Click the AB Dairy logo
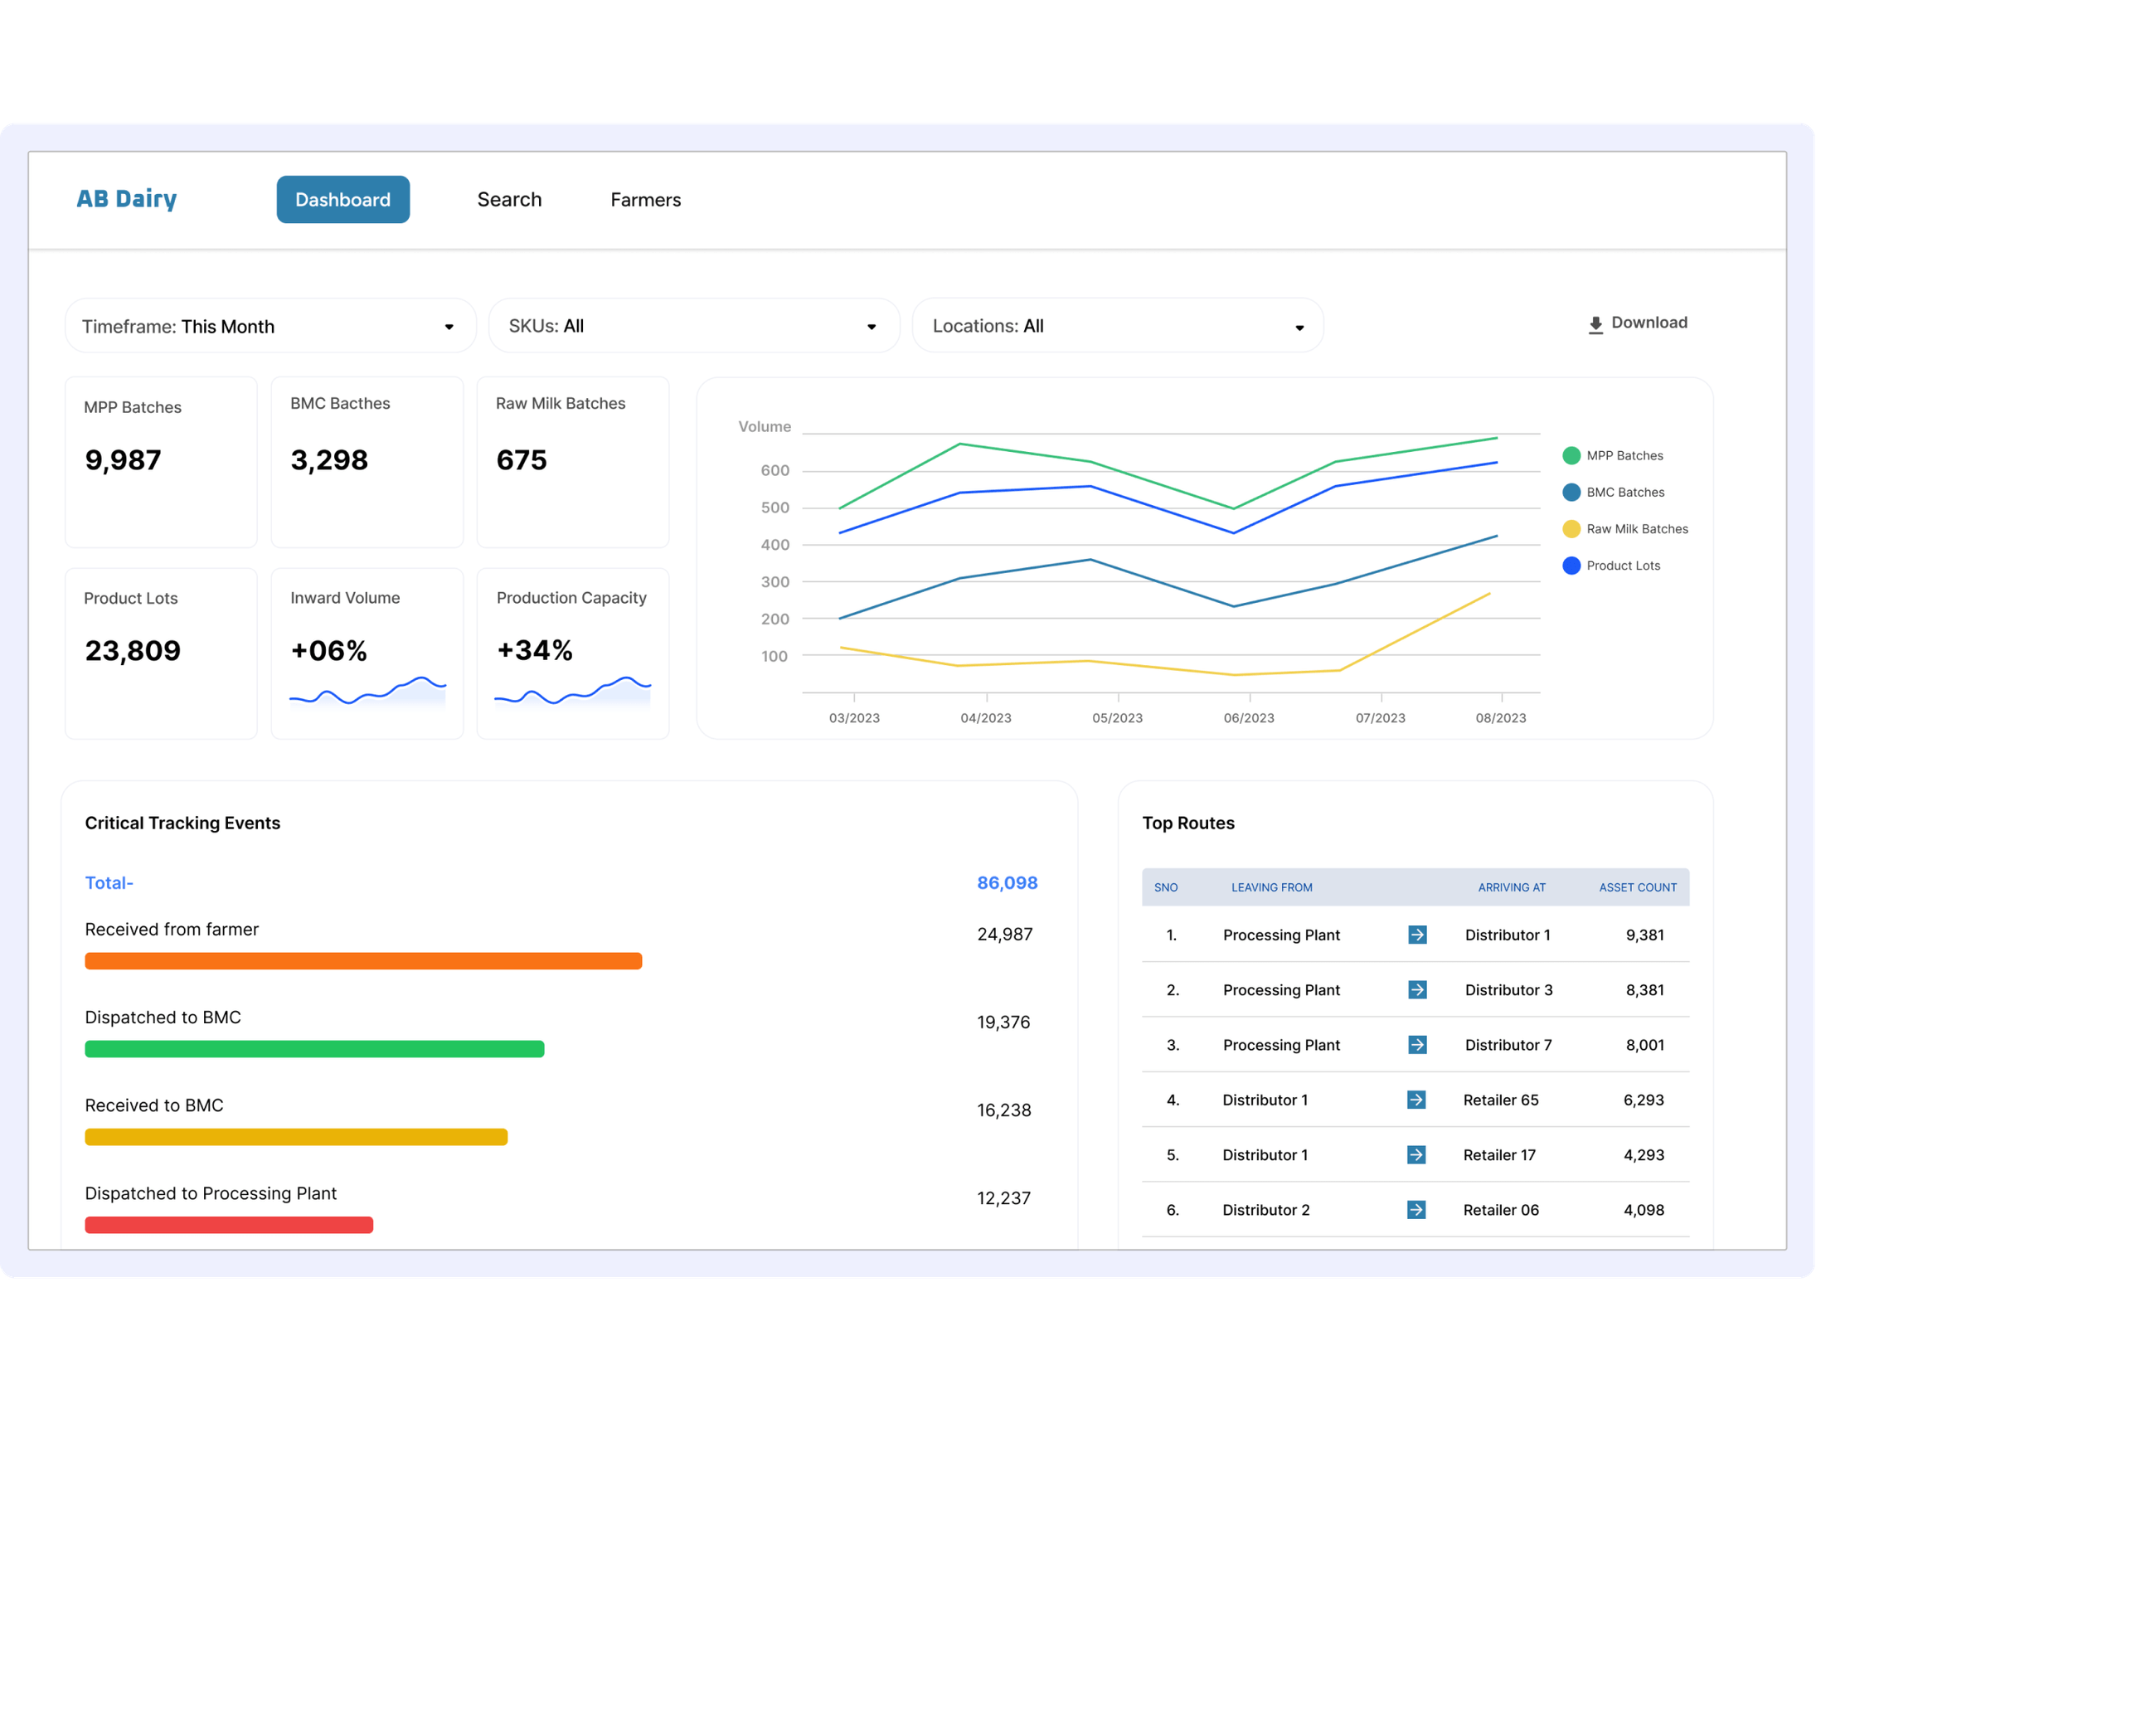The image size is (2156, 1734). pos(127,199)
